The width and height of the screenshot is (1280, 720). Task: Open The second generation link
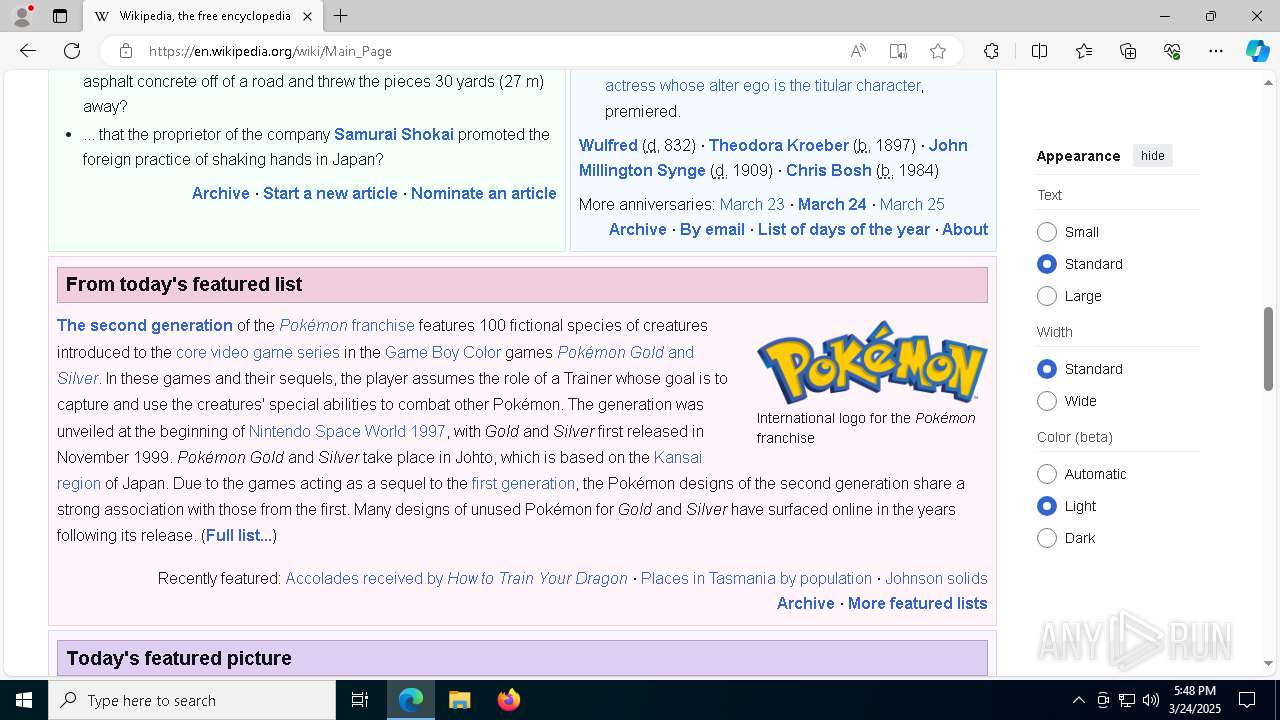[145, 325]
